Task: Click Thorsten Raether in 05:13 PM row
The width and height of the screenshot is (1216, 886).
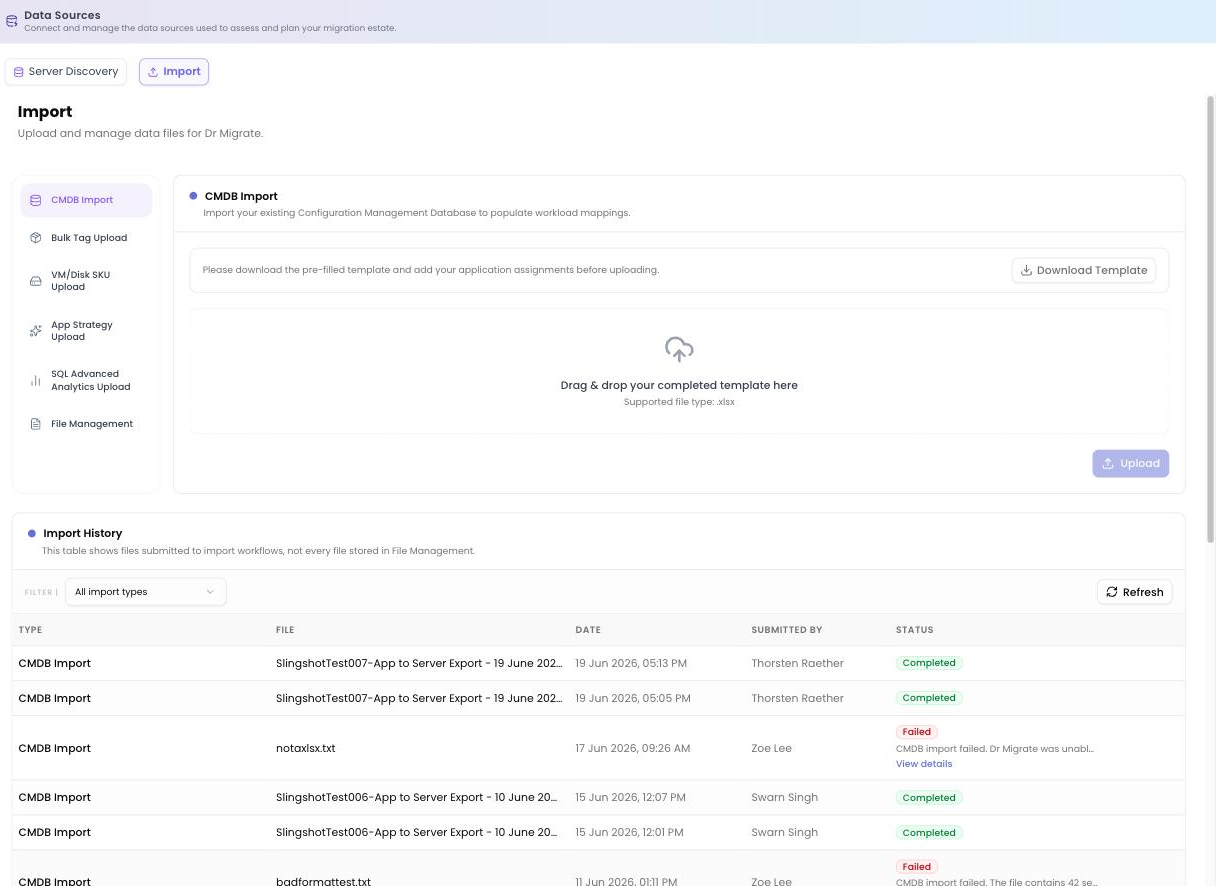Action: (798, 663)
